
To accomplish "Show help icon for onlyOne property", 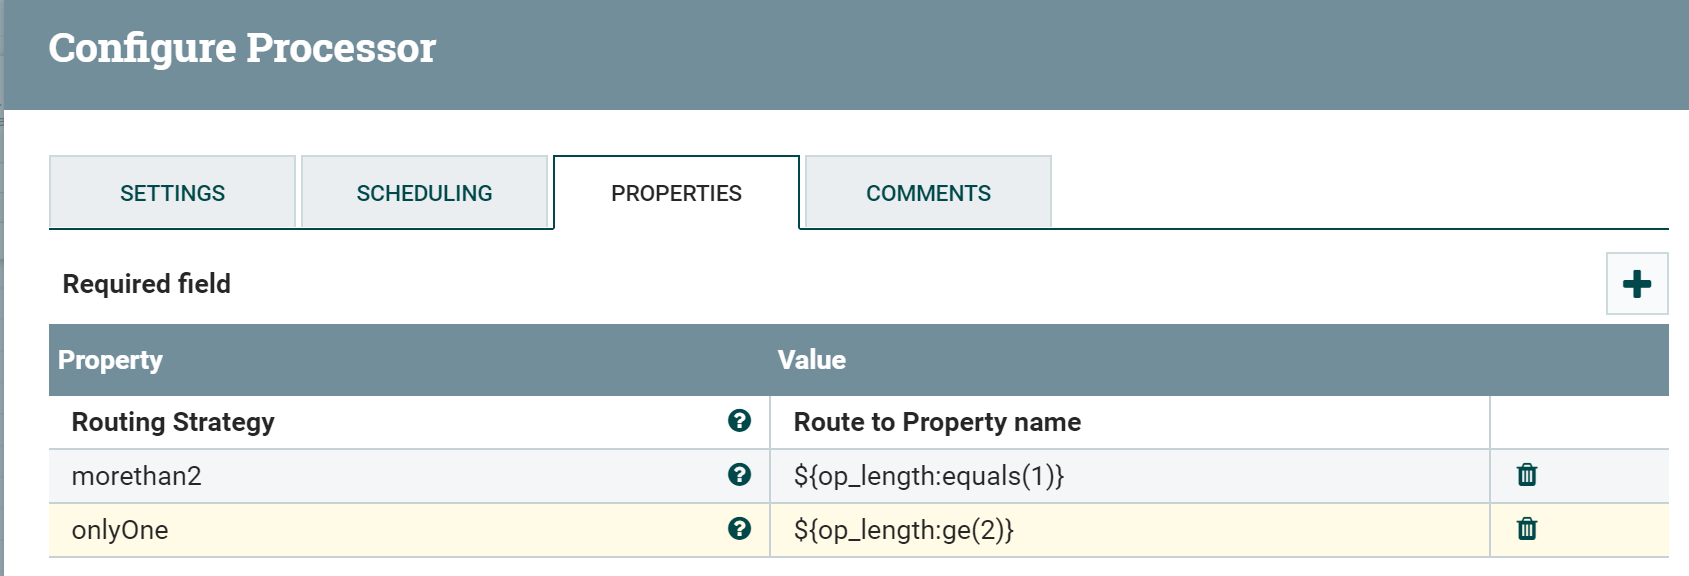I will coord(739,529).
